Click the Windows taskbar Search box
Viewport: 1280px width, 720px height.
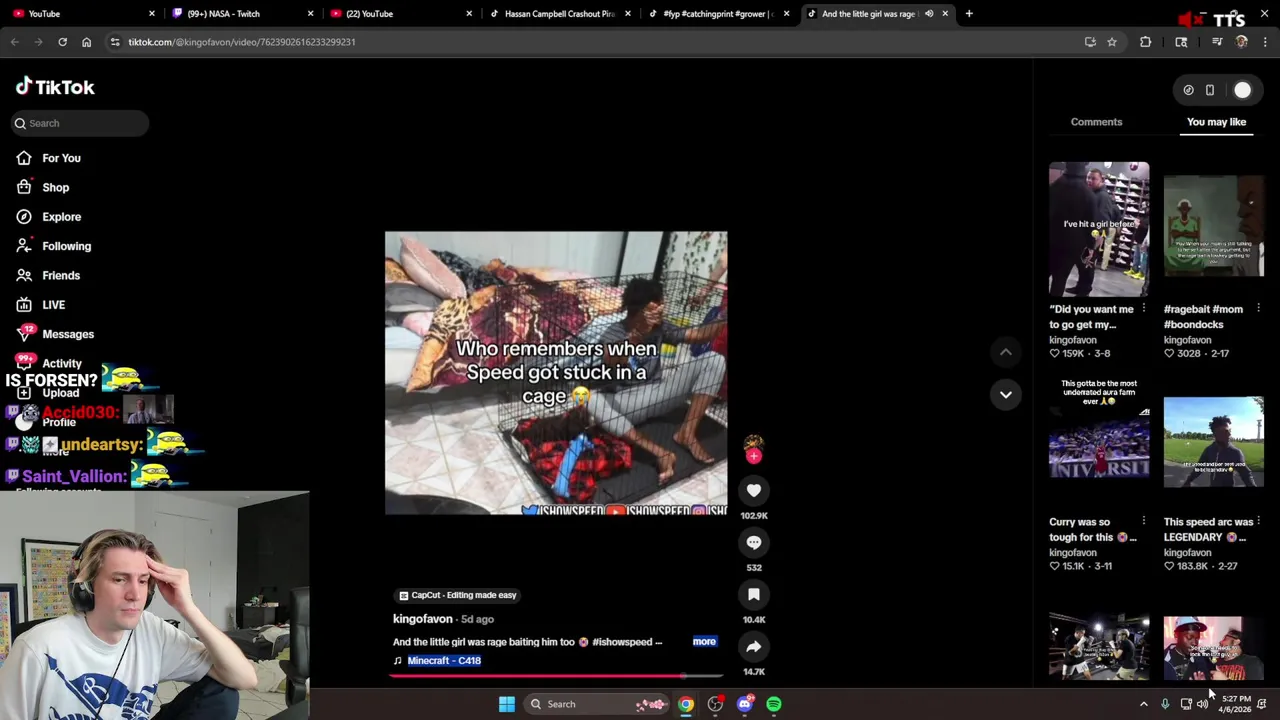click(x=596, y=704)
